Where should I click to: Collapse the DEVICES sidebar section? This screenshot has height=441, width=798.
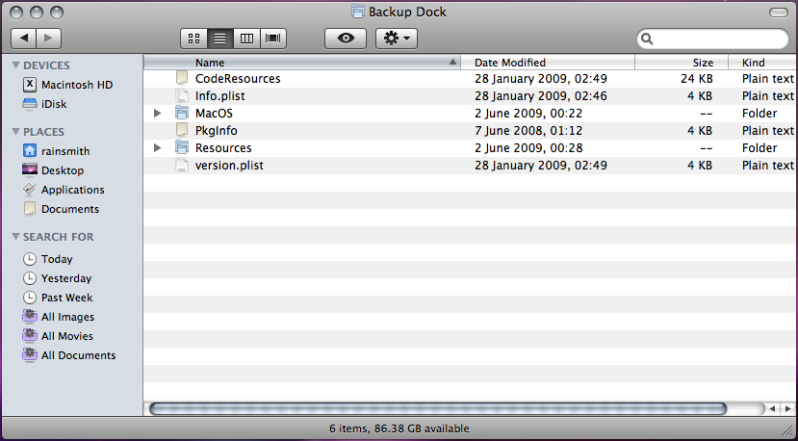16,65
